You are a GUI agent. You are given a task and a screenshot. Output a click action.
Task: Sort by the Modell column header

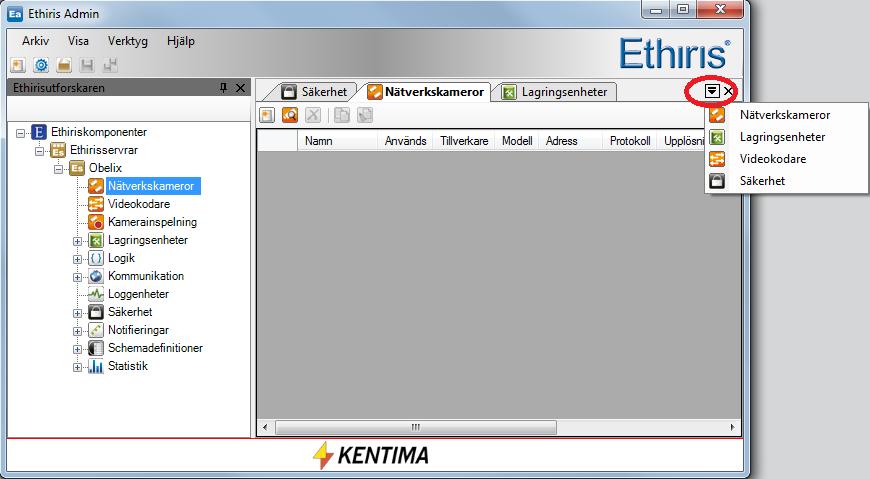[x=517, y=141]
